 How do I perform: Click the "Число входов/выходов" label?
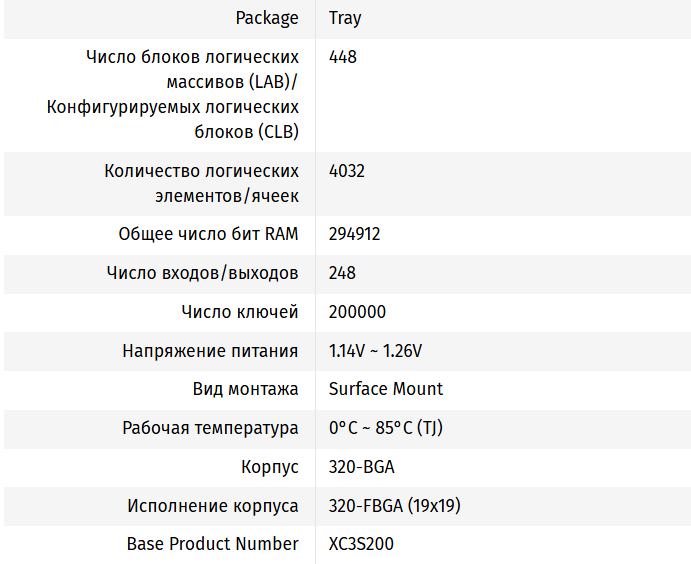[x=202, y=273]
